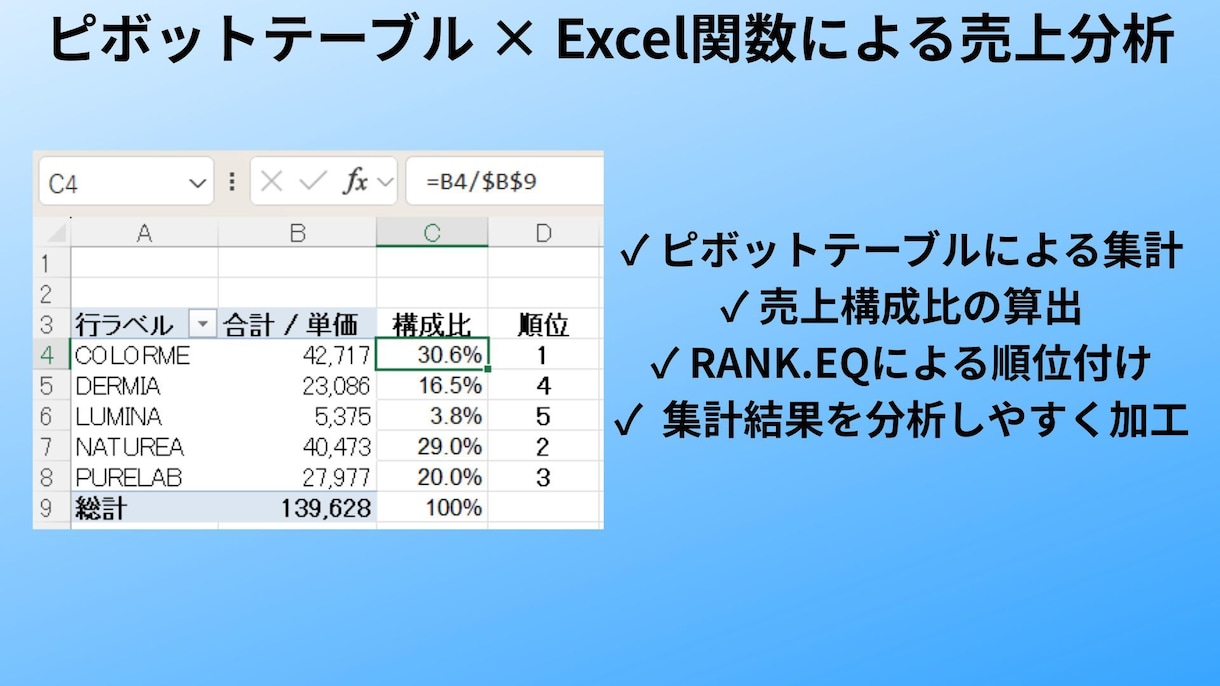Click the cell showing 29.0%
1220x686 pixels.
click(432, 447)
